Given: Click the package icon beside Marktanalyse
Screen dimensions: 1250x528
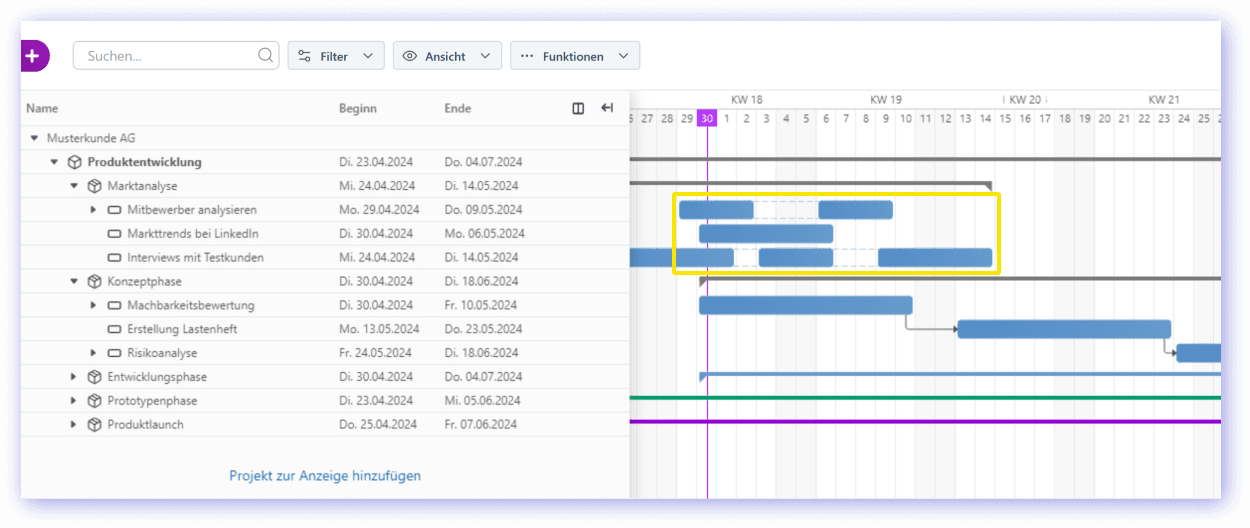Looking at the screenshot, I should click(94, 186).
